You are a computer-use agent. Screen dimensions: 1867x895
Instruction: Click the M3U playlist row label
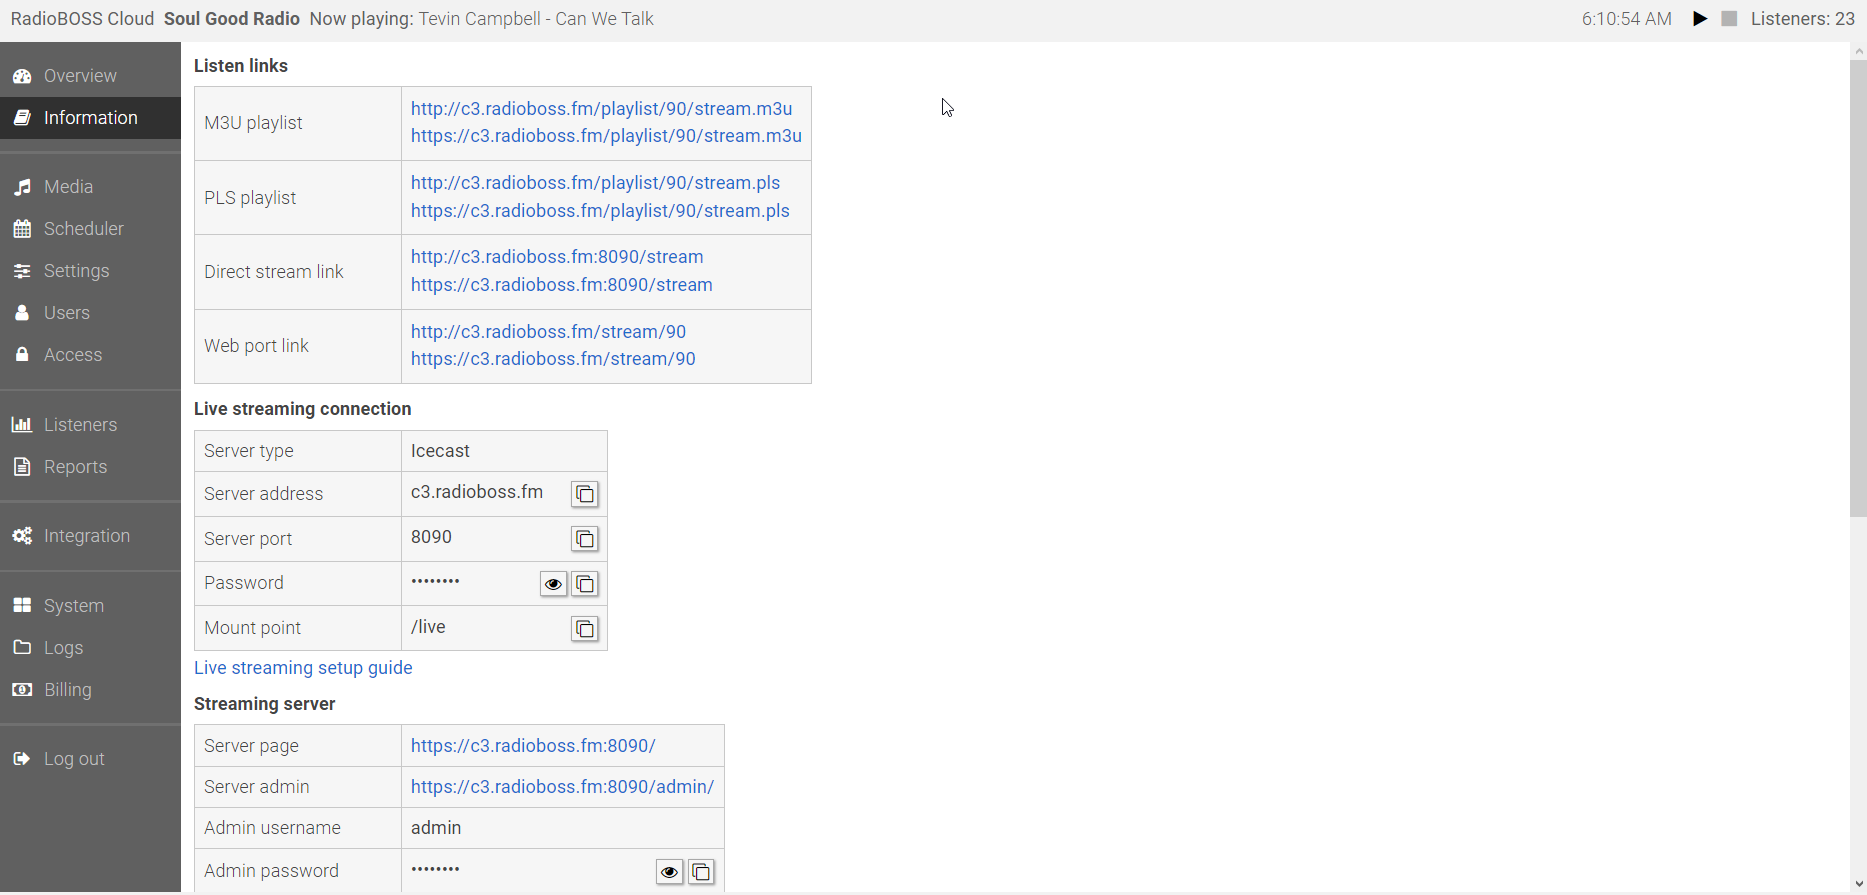253,123
